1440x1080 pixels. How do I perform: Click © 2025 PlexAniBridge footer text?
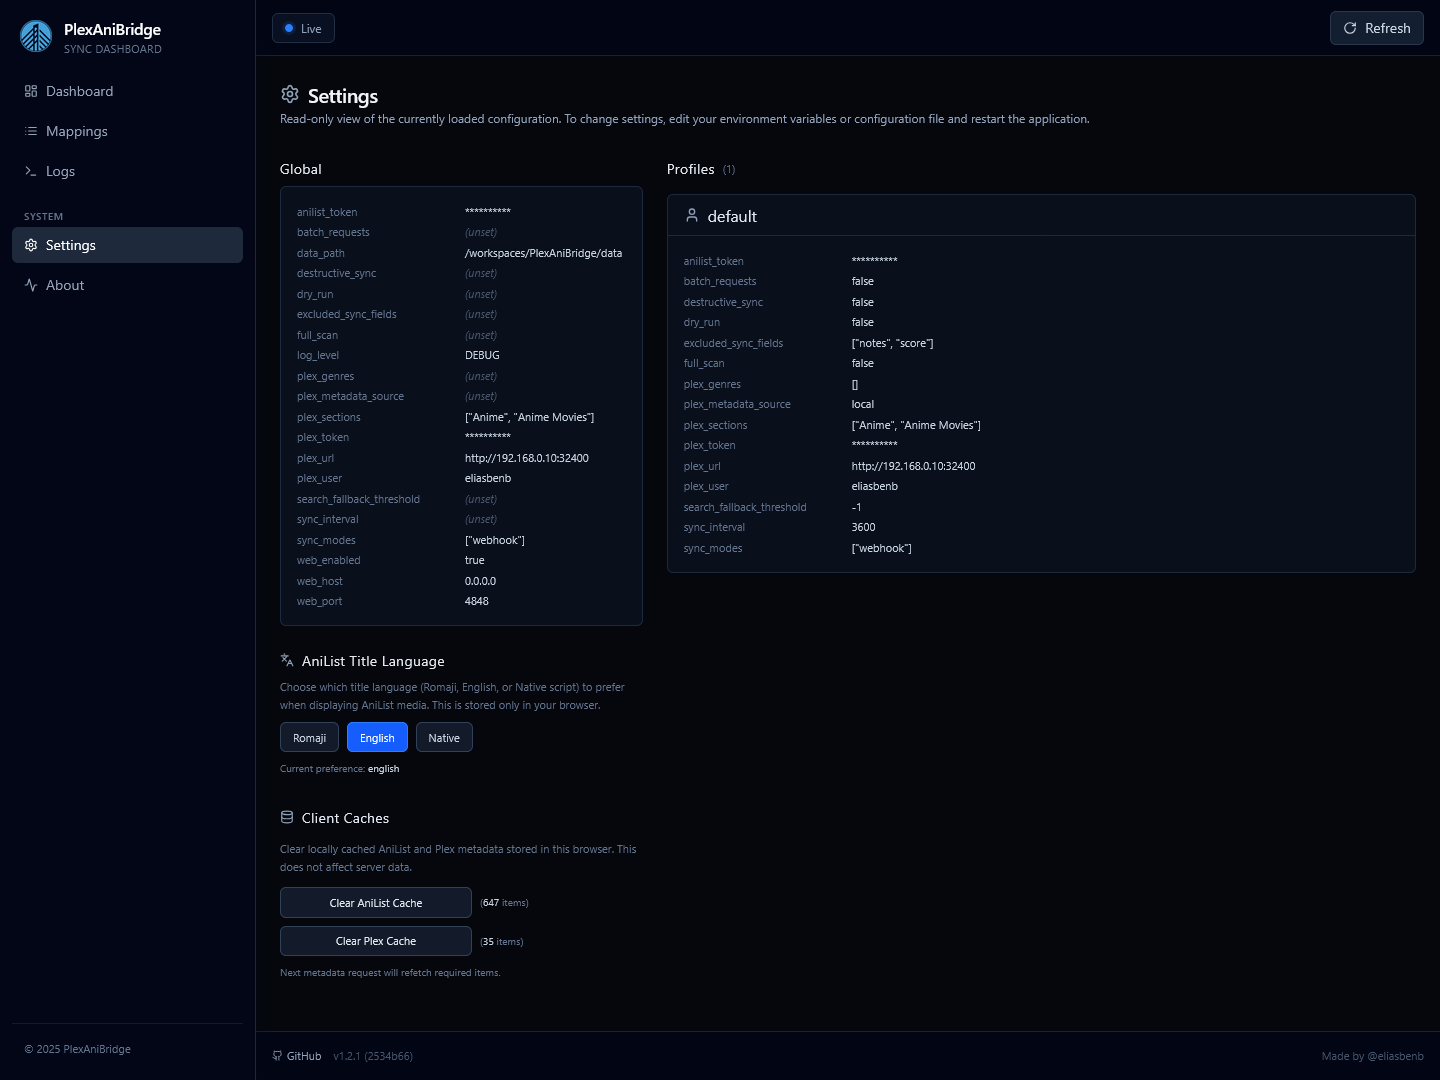point(78,1049)
